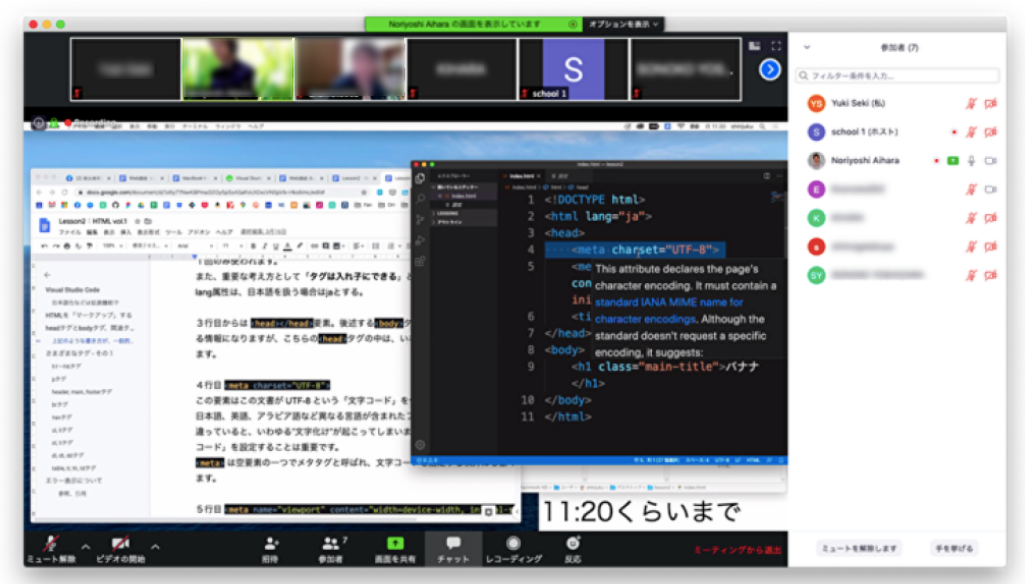1025x584 pixels.
Task: Open video options arrow beside video button
Action: click(x=156, y=546)
